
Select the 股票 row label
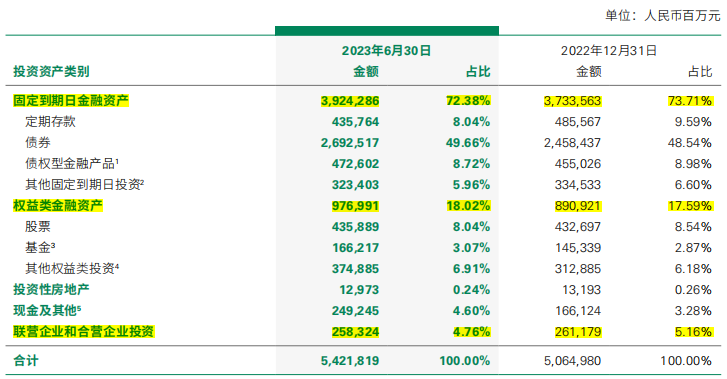[x=38, y=226]
